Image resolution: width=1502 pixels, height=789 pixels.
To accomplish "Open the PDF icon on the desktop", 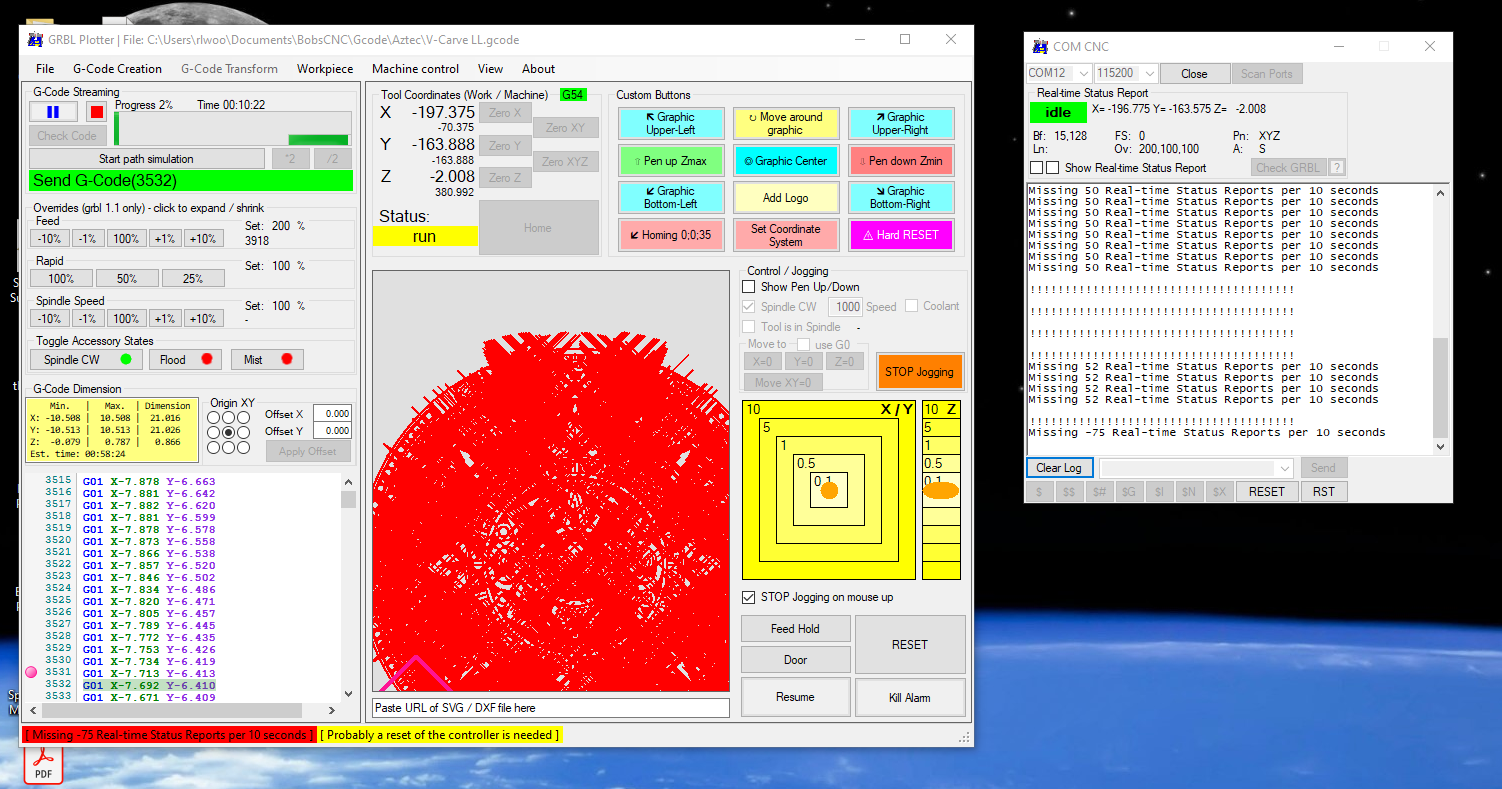I will 43,765.
